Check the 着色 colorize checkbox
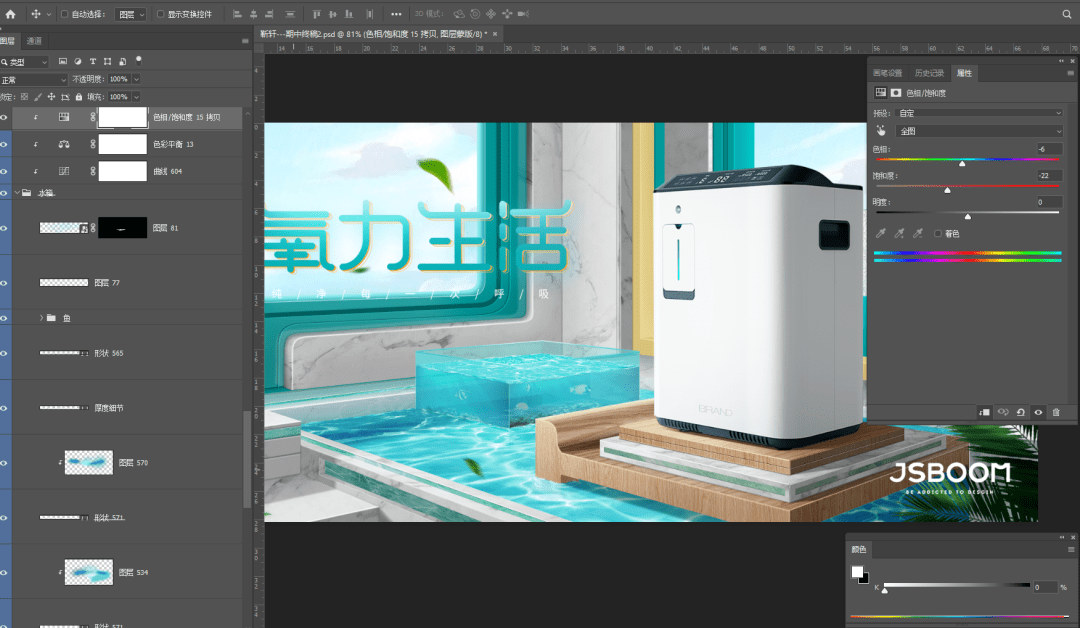The image size is (1080, 628). [x=937, y=233]
